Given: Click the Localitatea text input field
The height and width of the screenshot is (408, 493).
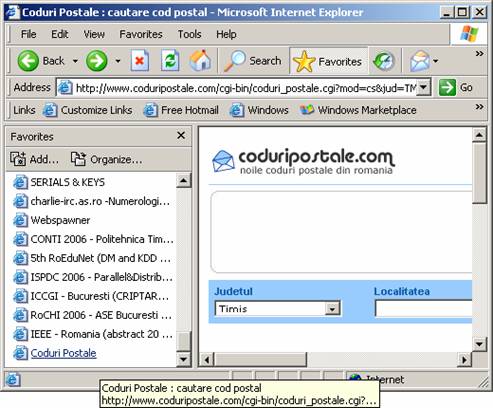Looking at the screenshot, I should pyautogui.click(x=423, y=309).
